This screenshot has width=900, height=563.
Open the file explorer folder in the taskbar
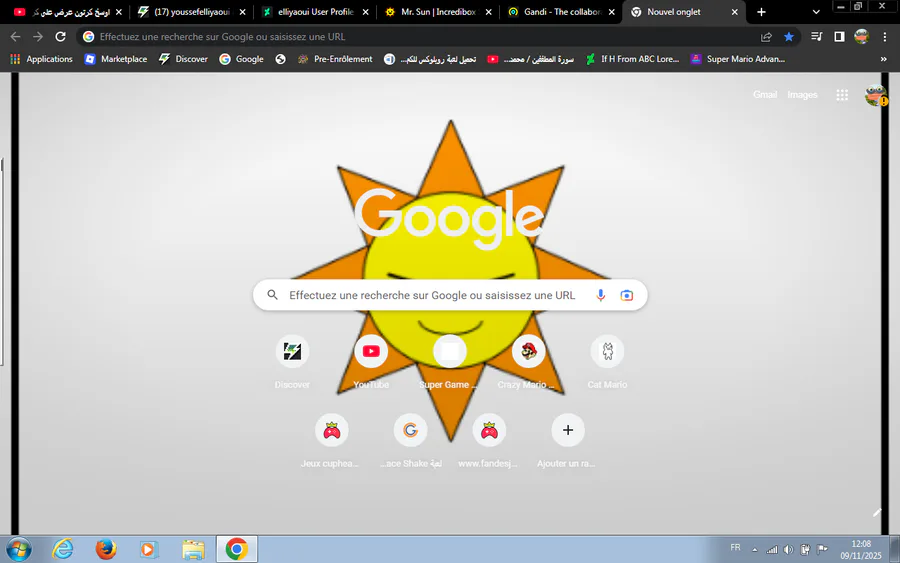[x=193, y=550]
